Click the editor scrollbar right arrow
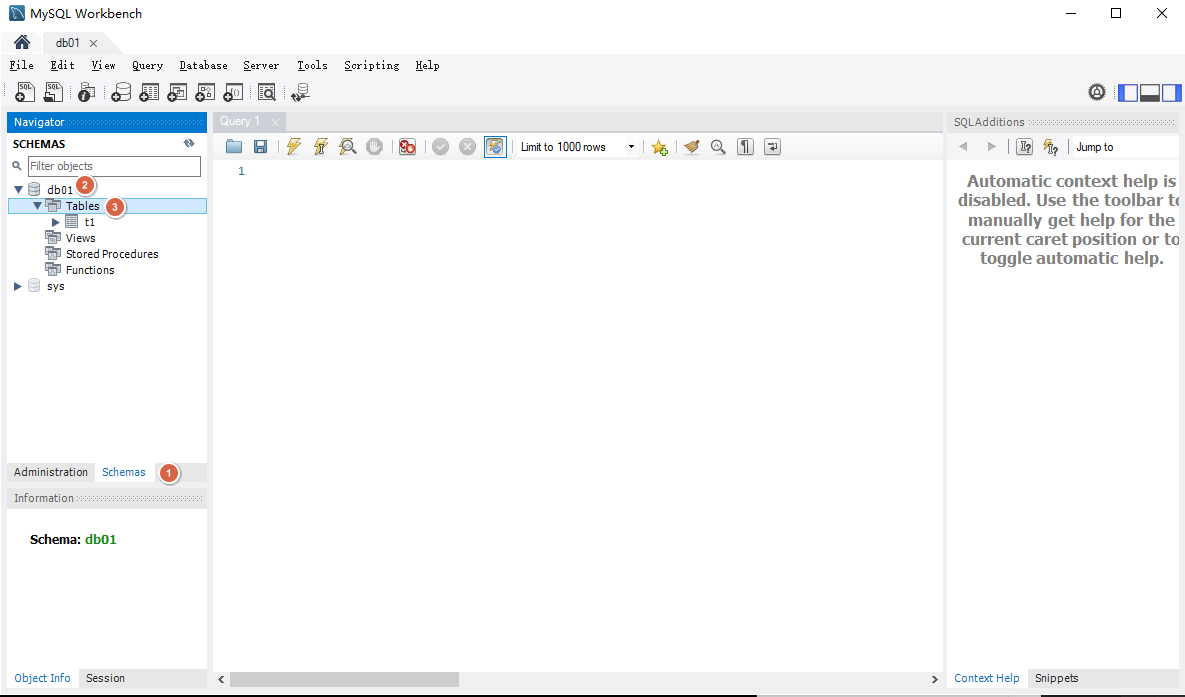The width and height of the screenshot is (1185, 697). (x=935, y=679)
